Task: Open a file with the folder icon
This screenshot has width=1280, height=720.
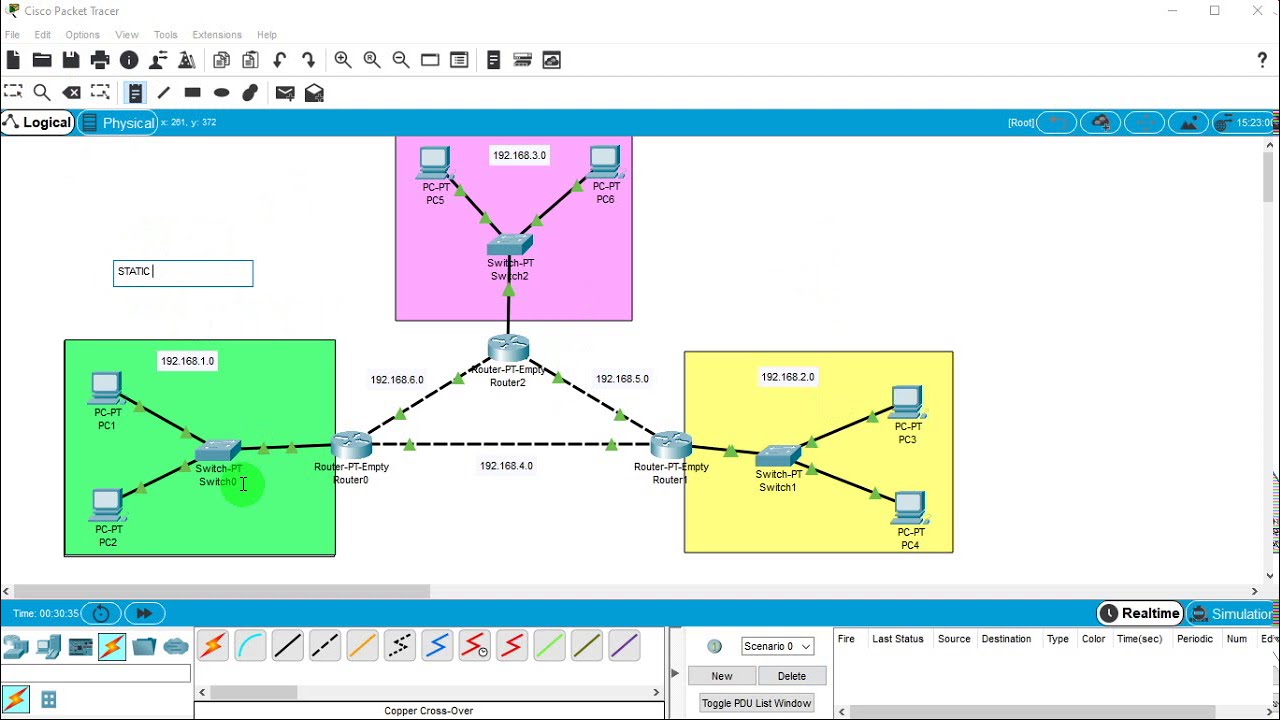Action: tap(42, 60)
